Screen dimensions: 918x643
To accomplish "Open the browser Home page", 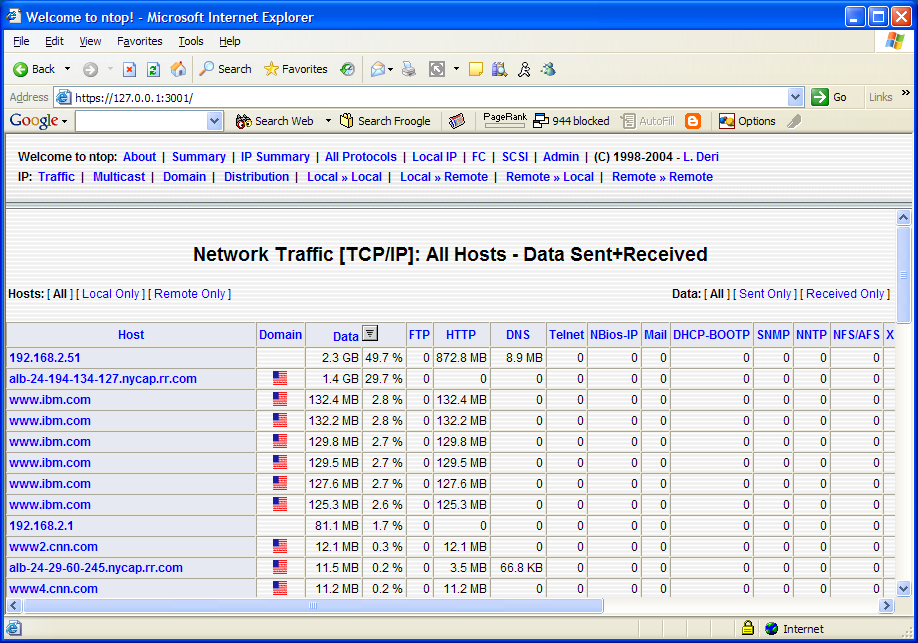I will click(178, 69).
